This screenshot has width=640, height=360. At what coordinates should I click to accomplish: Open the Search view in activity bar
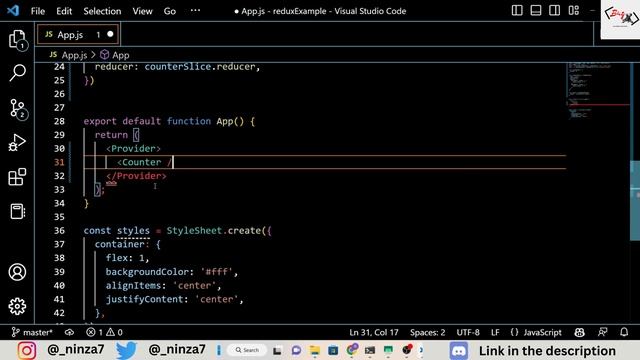17,73
